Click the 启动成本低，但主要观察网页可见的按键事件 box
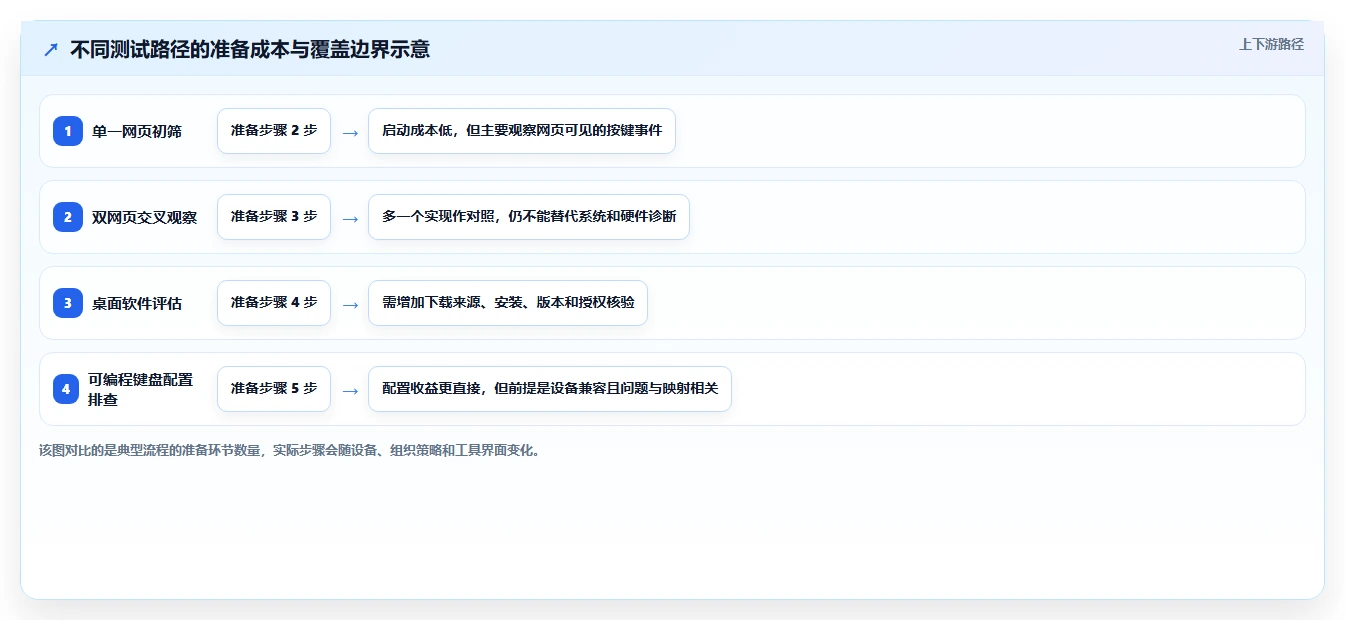The height and width of the screenshot is (620, 1345). 522,131
